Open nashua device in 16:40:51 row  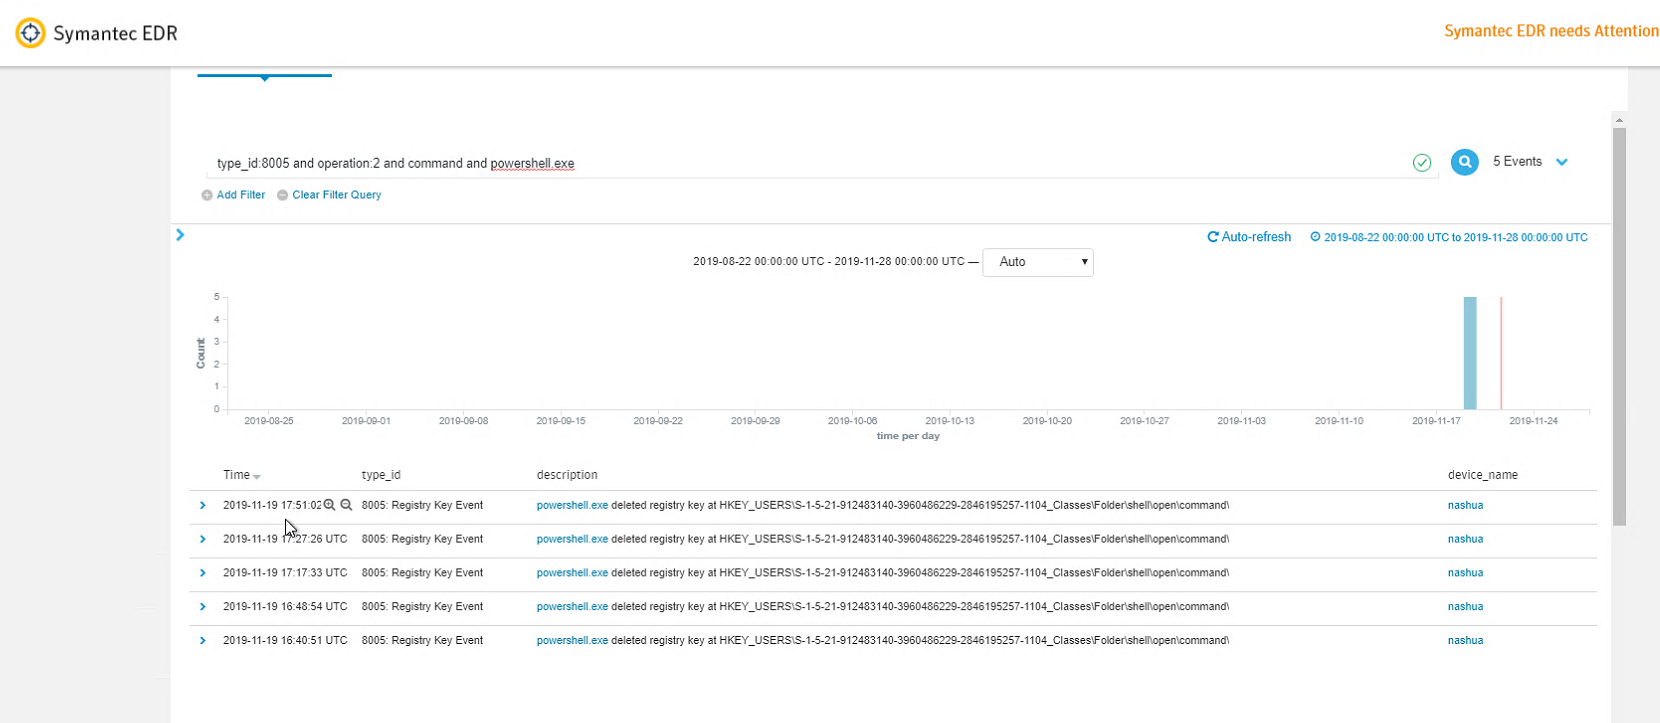(1465, 641)
